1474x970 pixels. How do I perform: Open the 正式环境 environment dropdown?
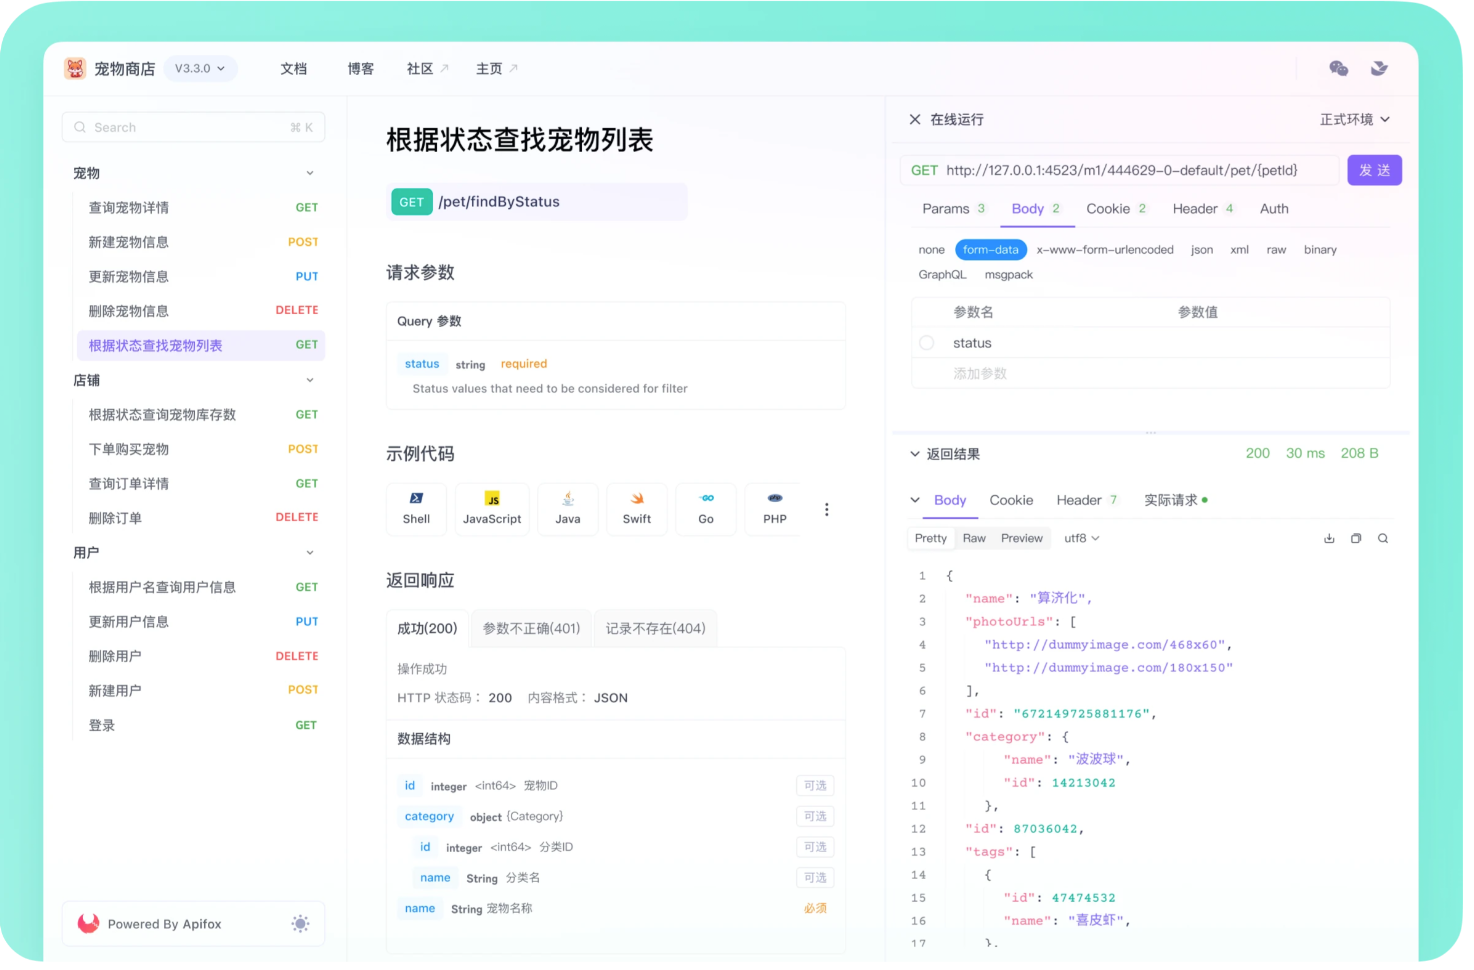1354,119
